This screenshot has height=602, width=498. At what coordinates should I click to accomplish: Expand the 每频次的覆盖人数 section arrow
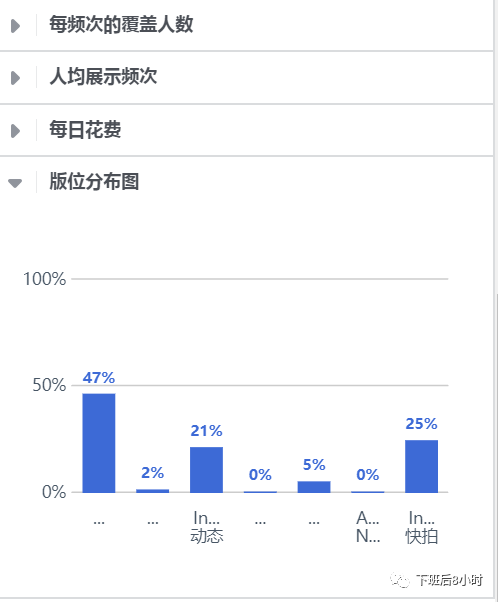[x=15, y=26]
